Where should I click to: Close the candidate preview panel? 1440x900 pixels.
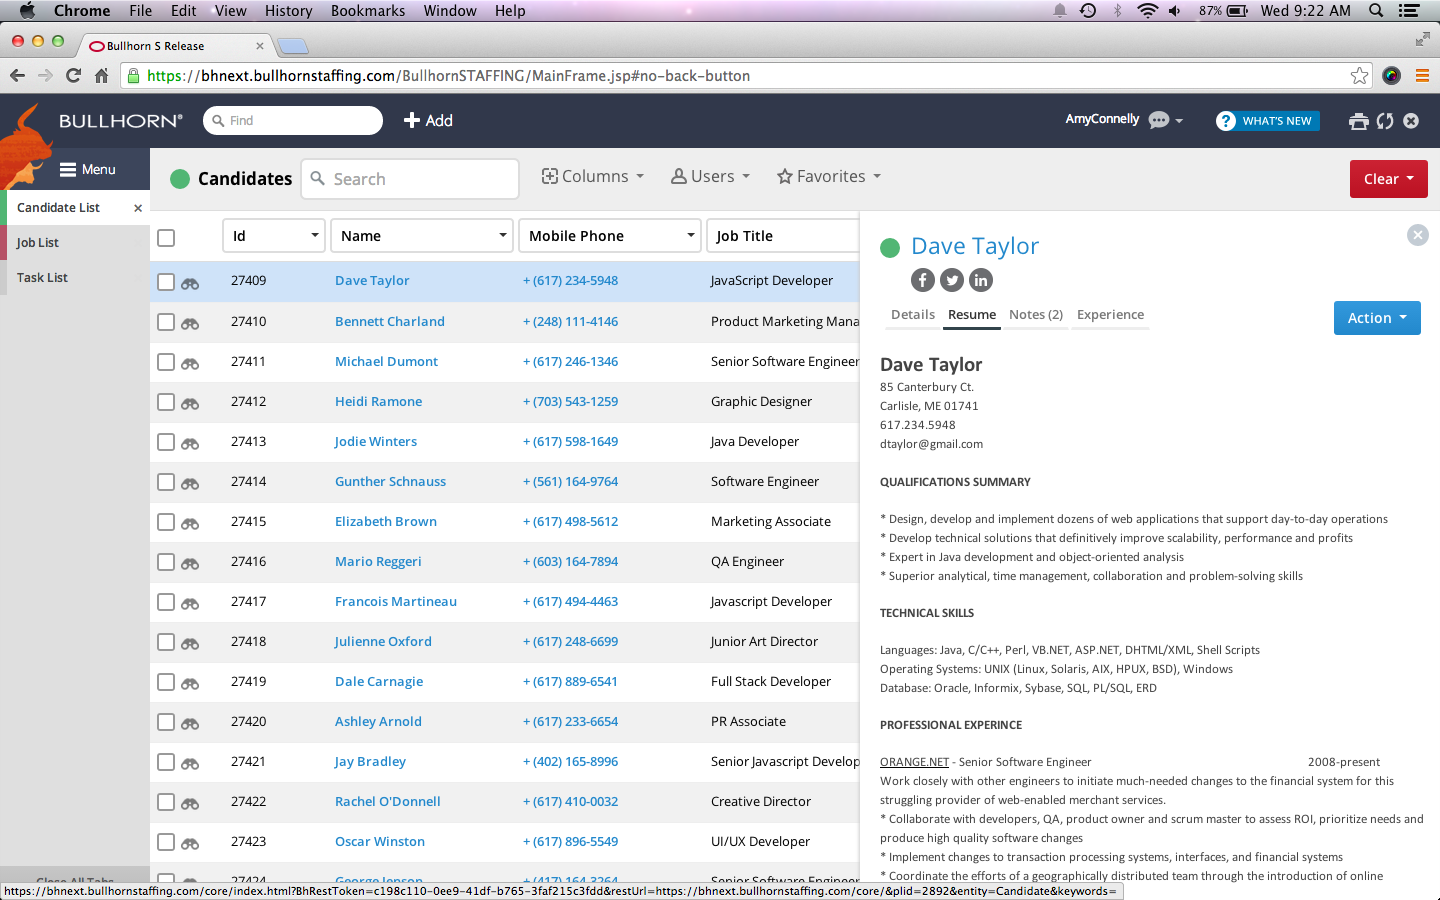tap(1417, 235)
